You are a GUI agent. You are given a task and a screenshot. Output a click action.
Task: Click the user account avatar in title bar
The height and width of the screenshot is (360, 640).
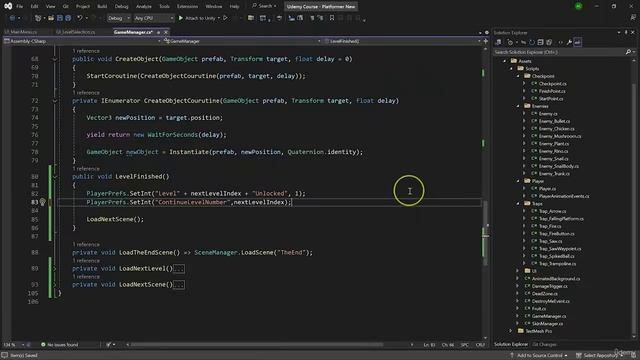(x=578, y=6)
